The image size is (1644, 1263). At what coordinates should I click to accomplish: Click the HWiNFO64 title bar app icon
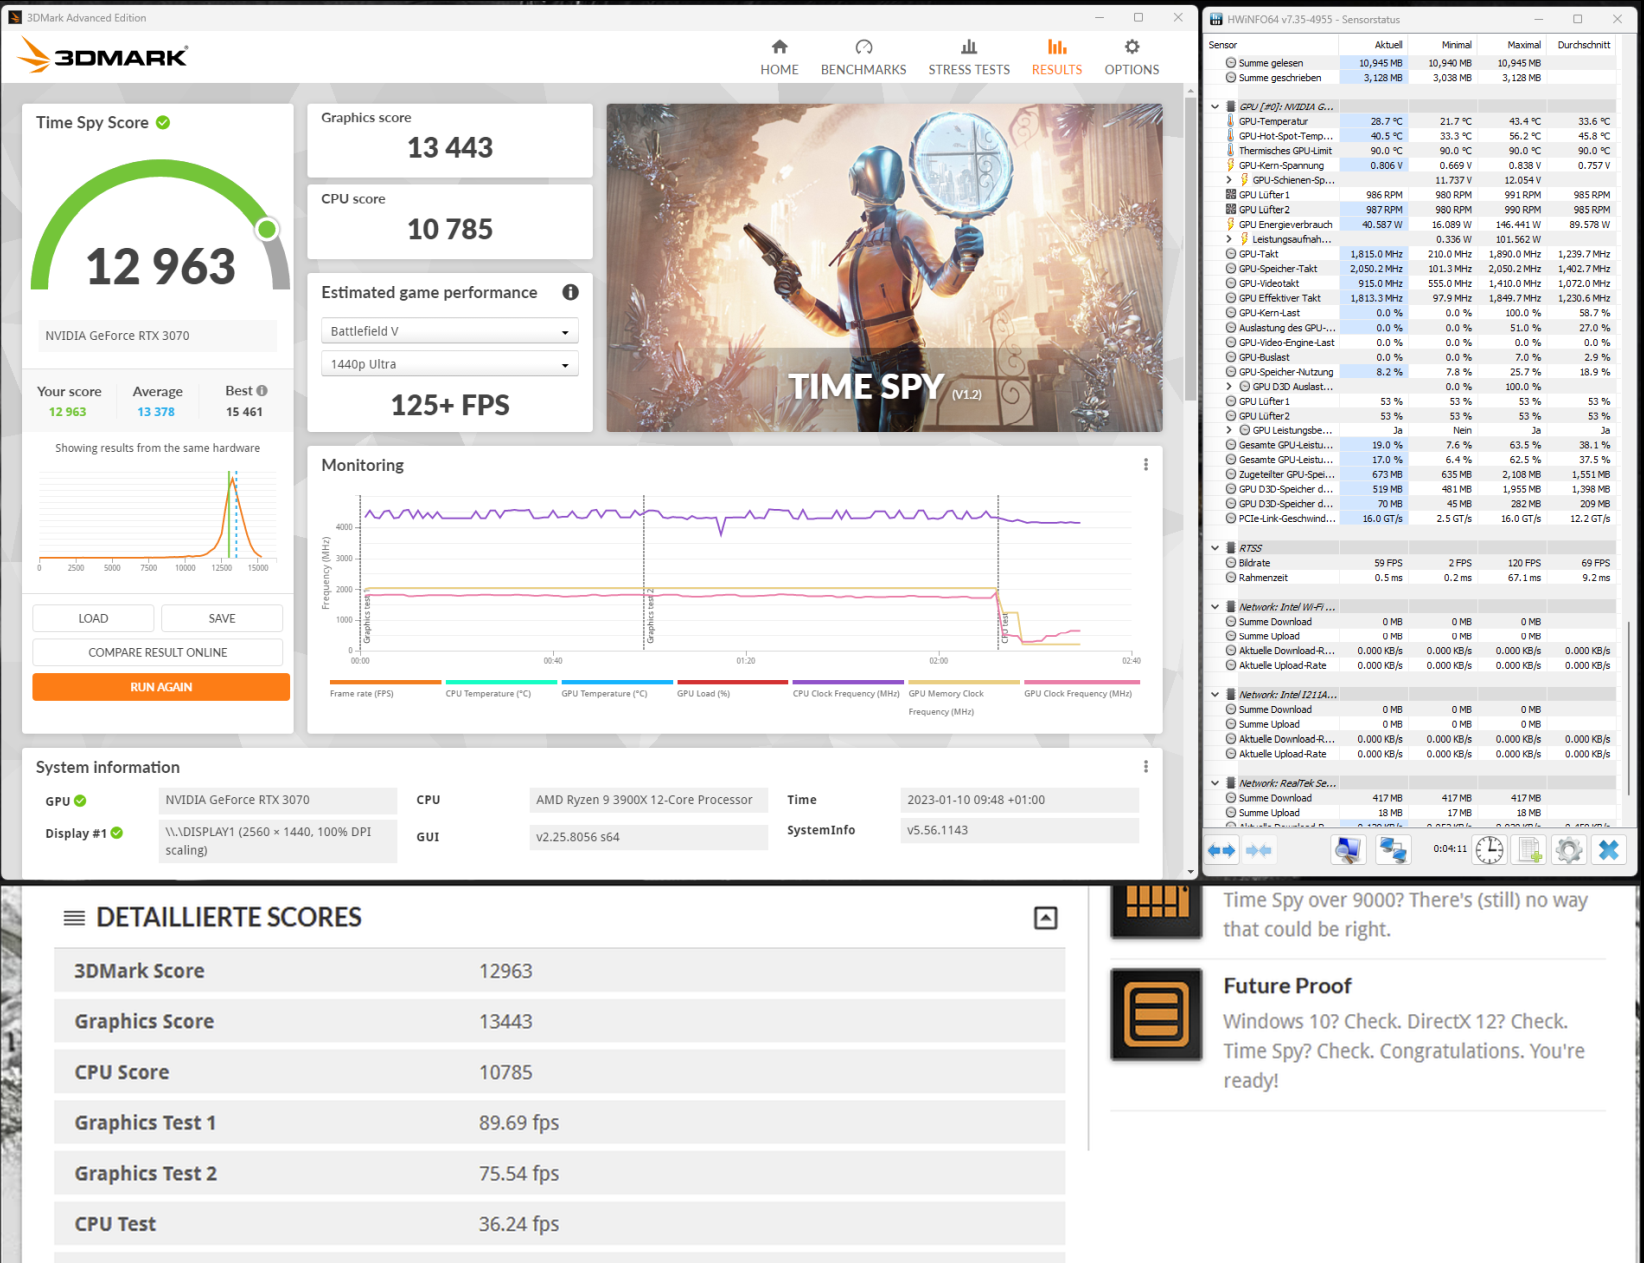1216,19
